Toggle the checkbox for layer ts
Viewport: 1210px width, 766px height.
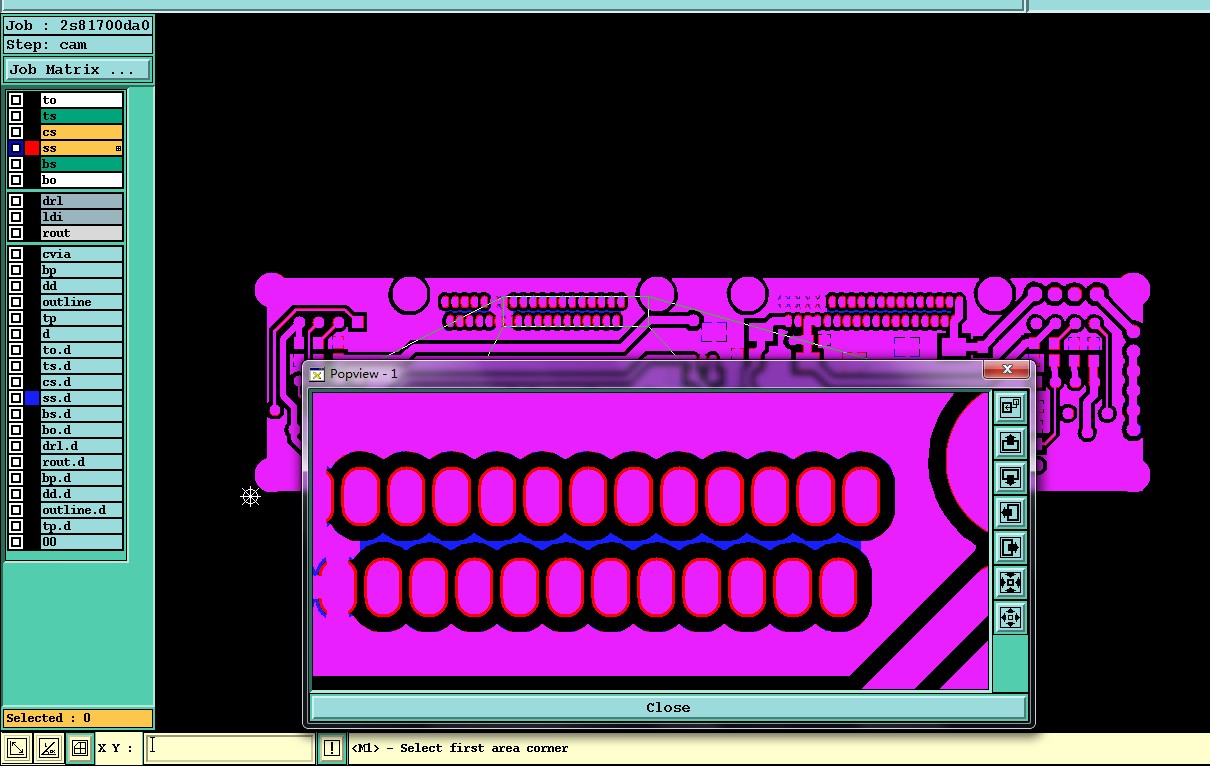click(16, 116)
